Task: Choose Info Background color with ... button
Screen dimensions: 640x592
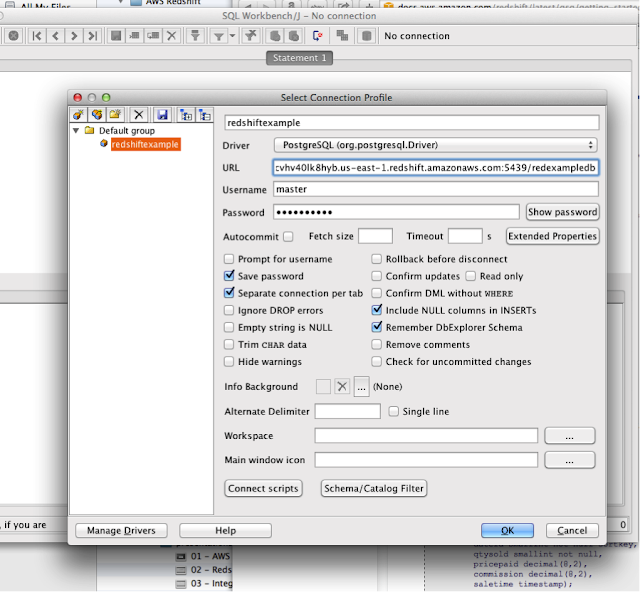Action: (x=361, y=387)
